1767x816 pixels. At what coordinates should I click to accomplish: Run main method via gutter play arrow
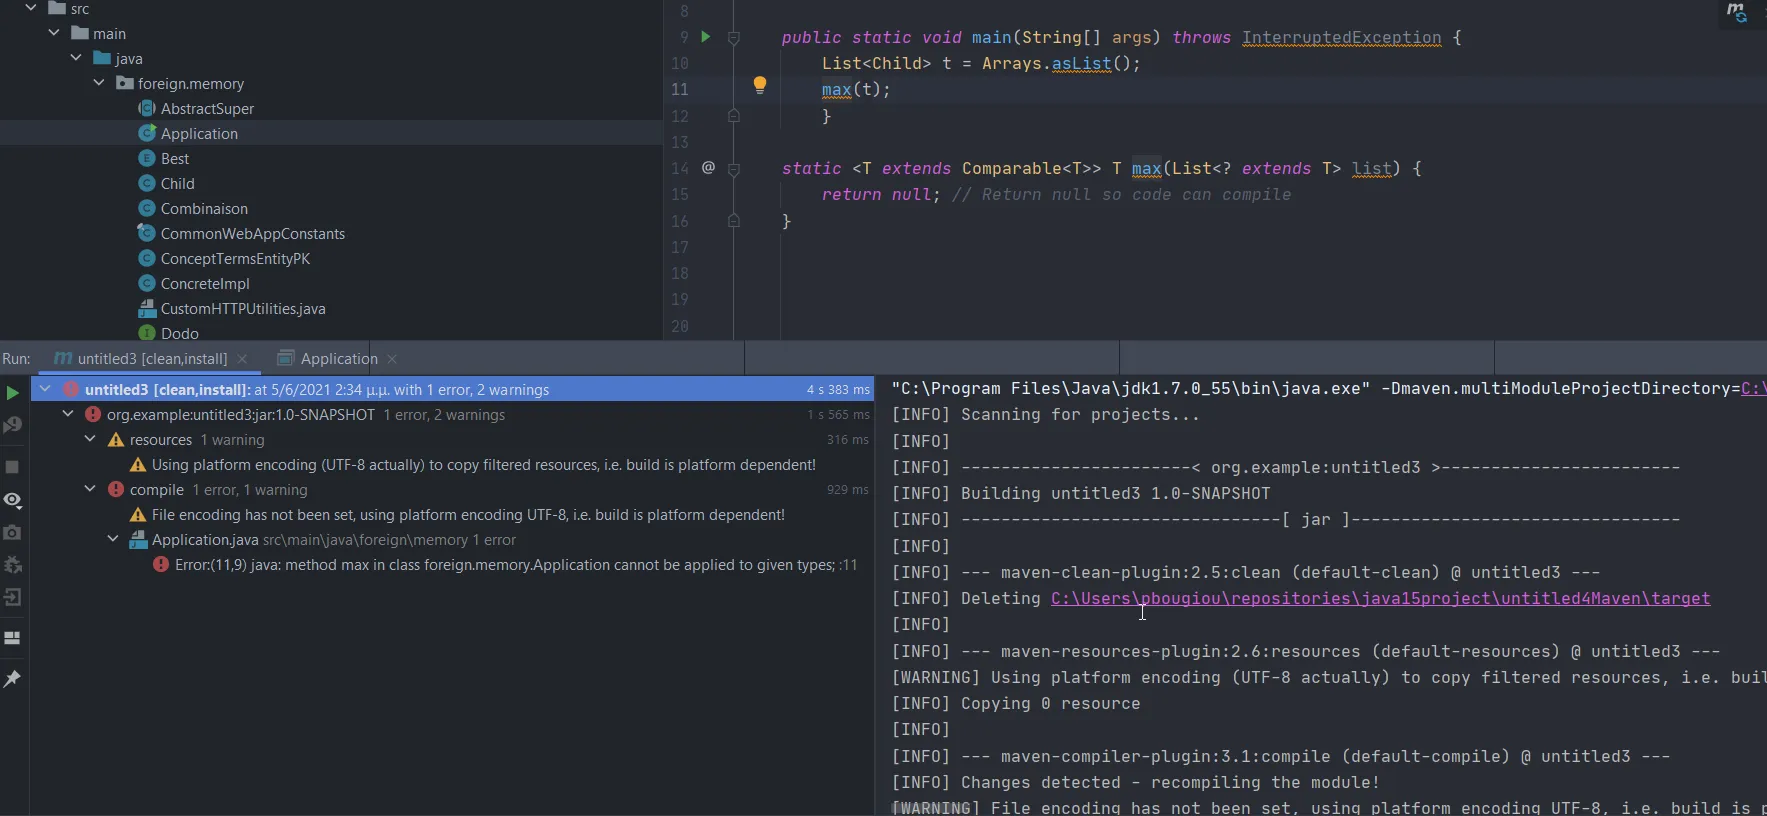pos(705,37)
